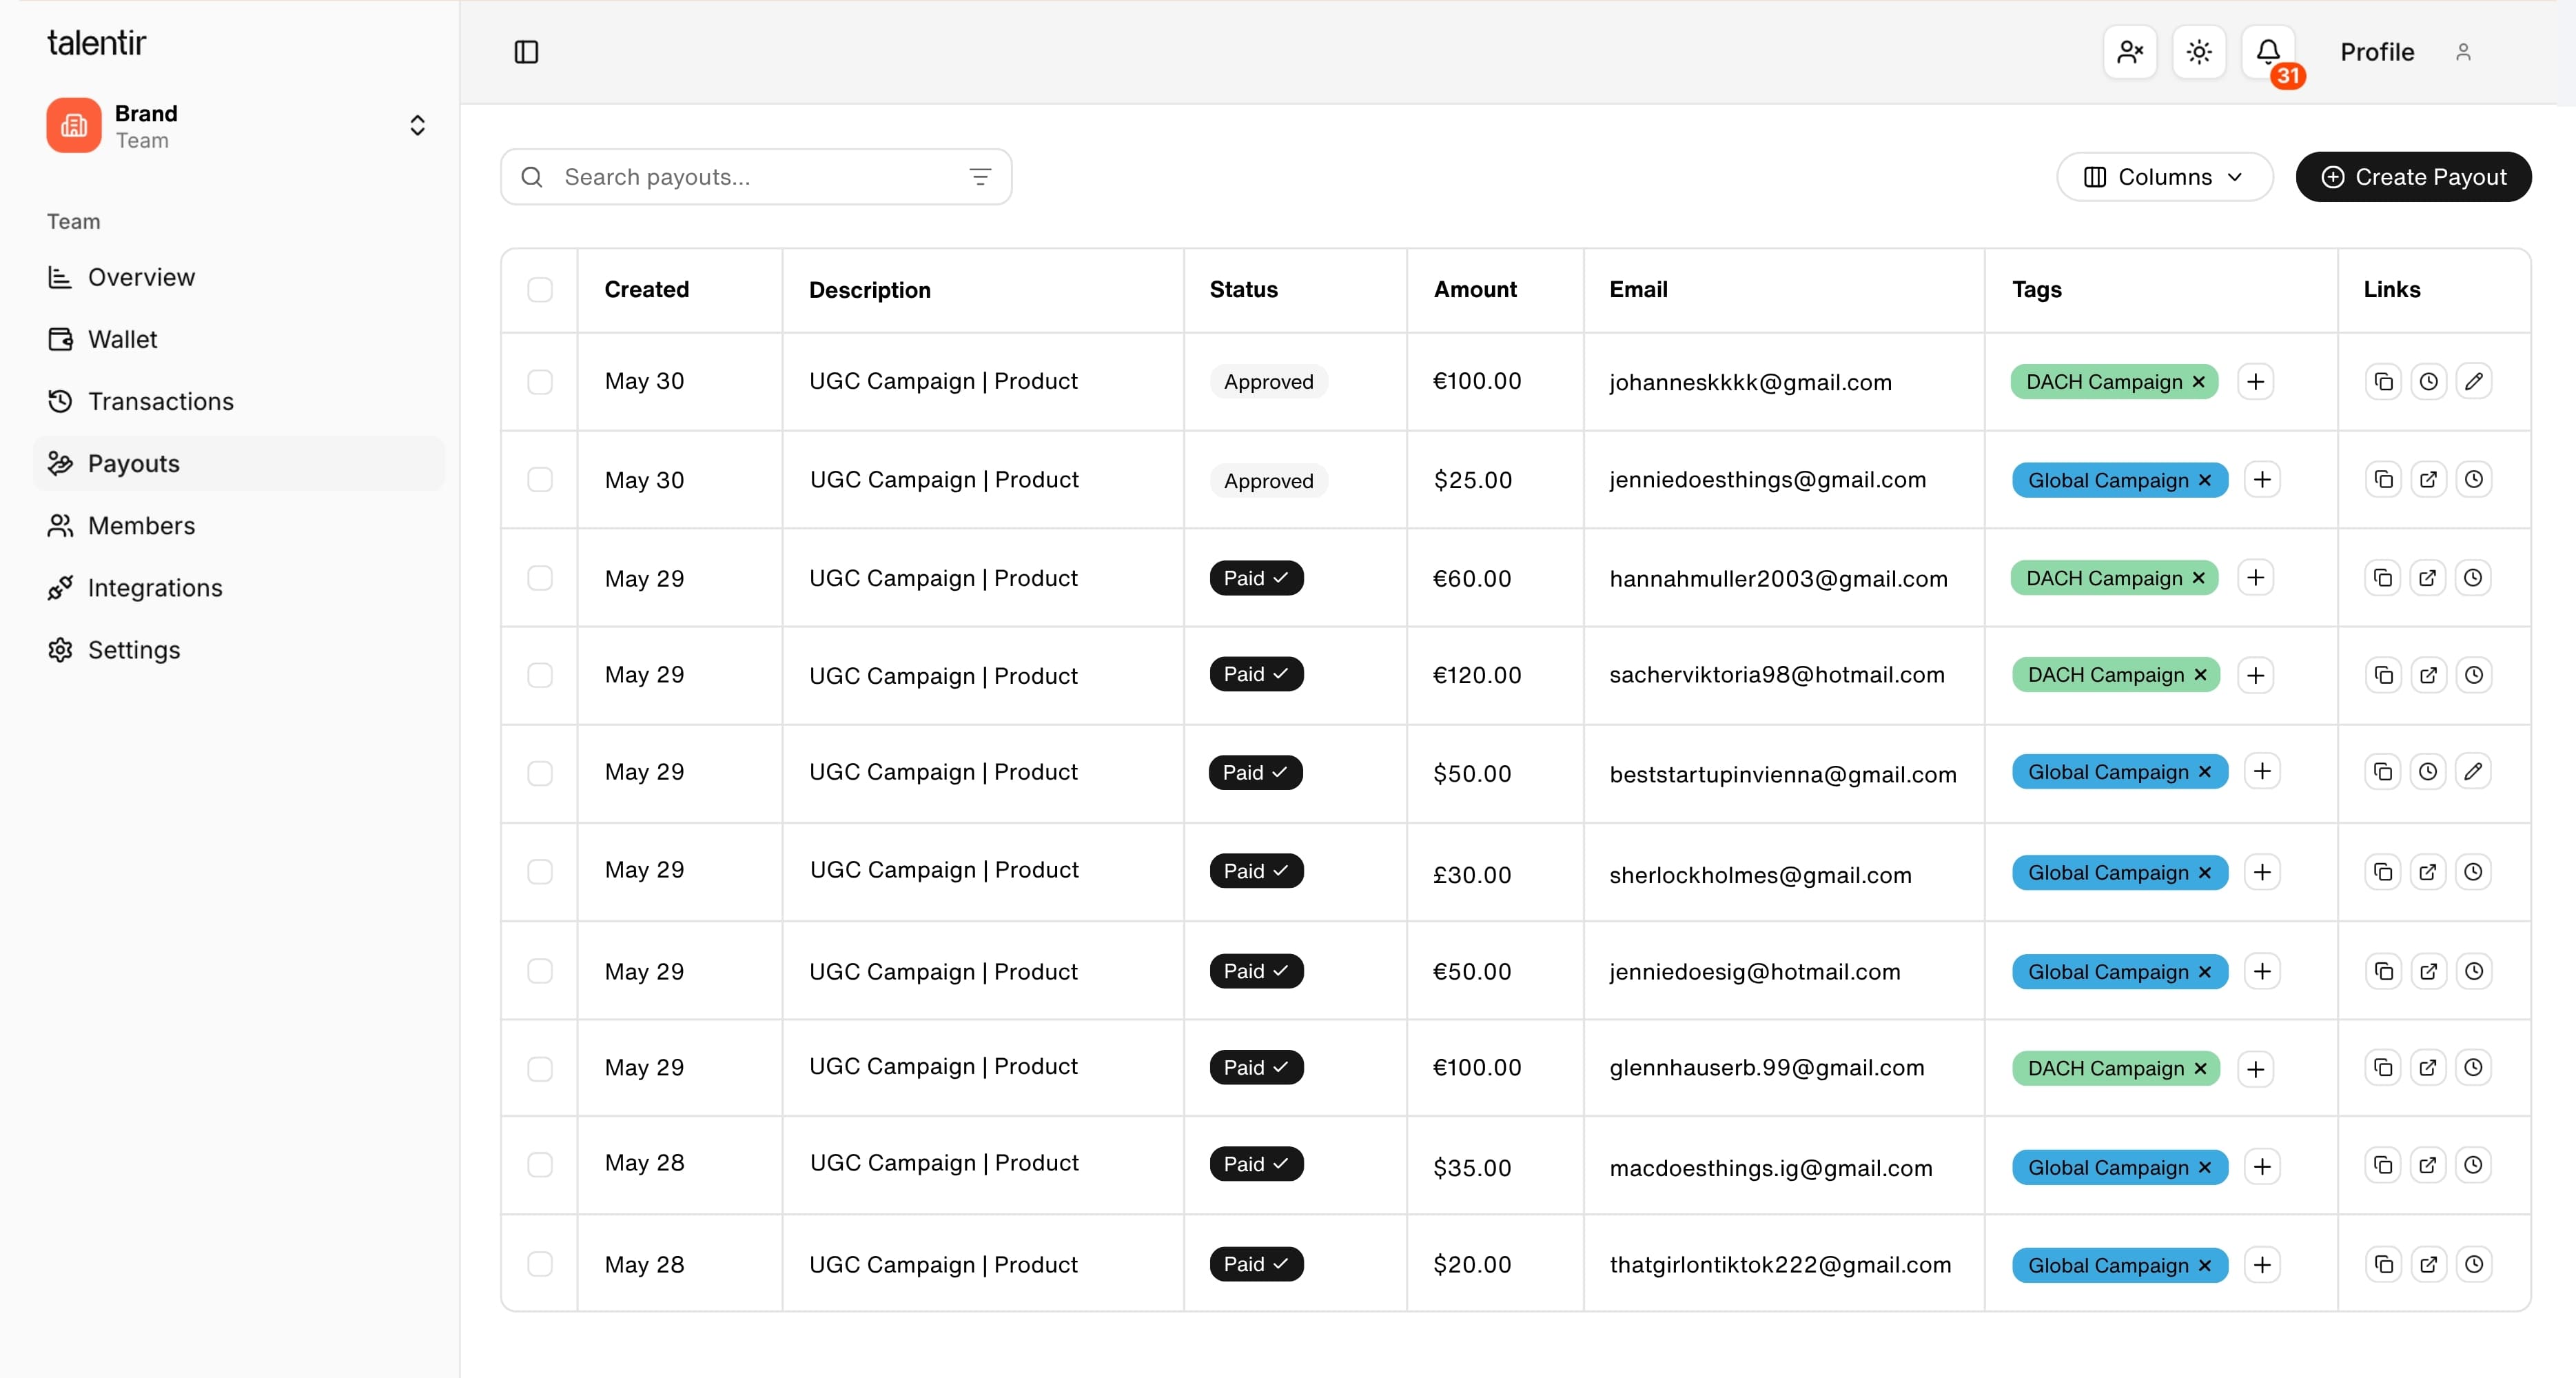The height and width of the screenshot is (1378, 2576).
Task: Tick checkbox for £30.00 sherlockholmes row
Action: [x=540, y=872]
